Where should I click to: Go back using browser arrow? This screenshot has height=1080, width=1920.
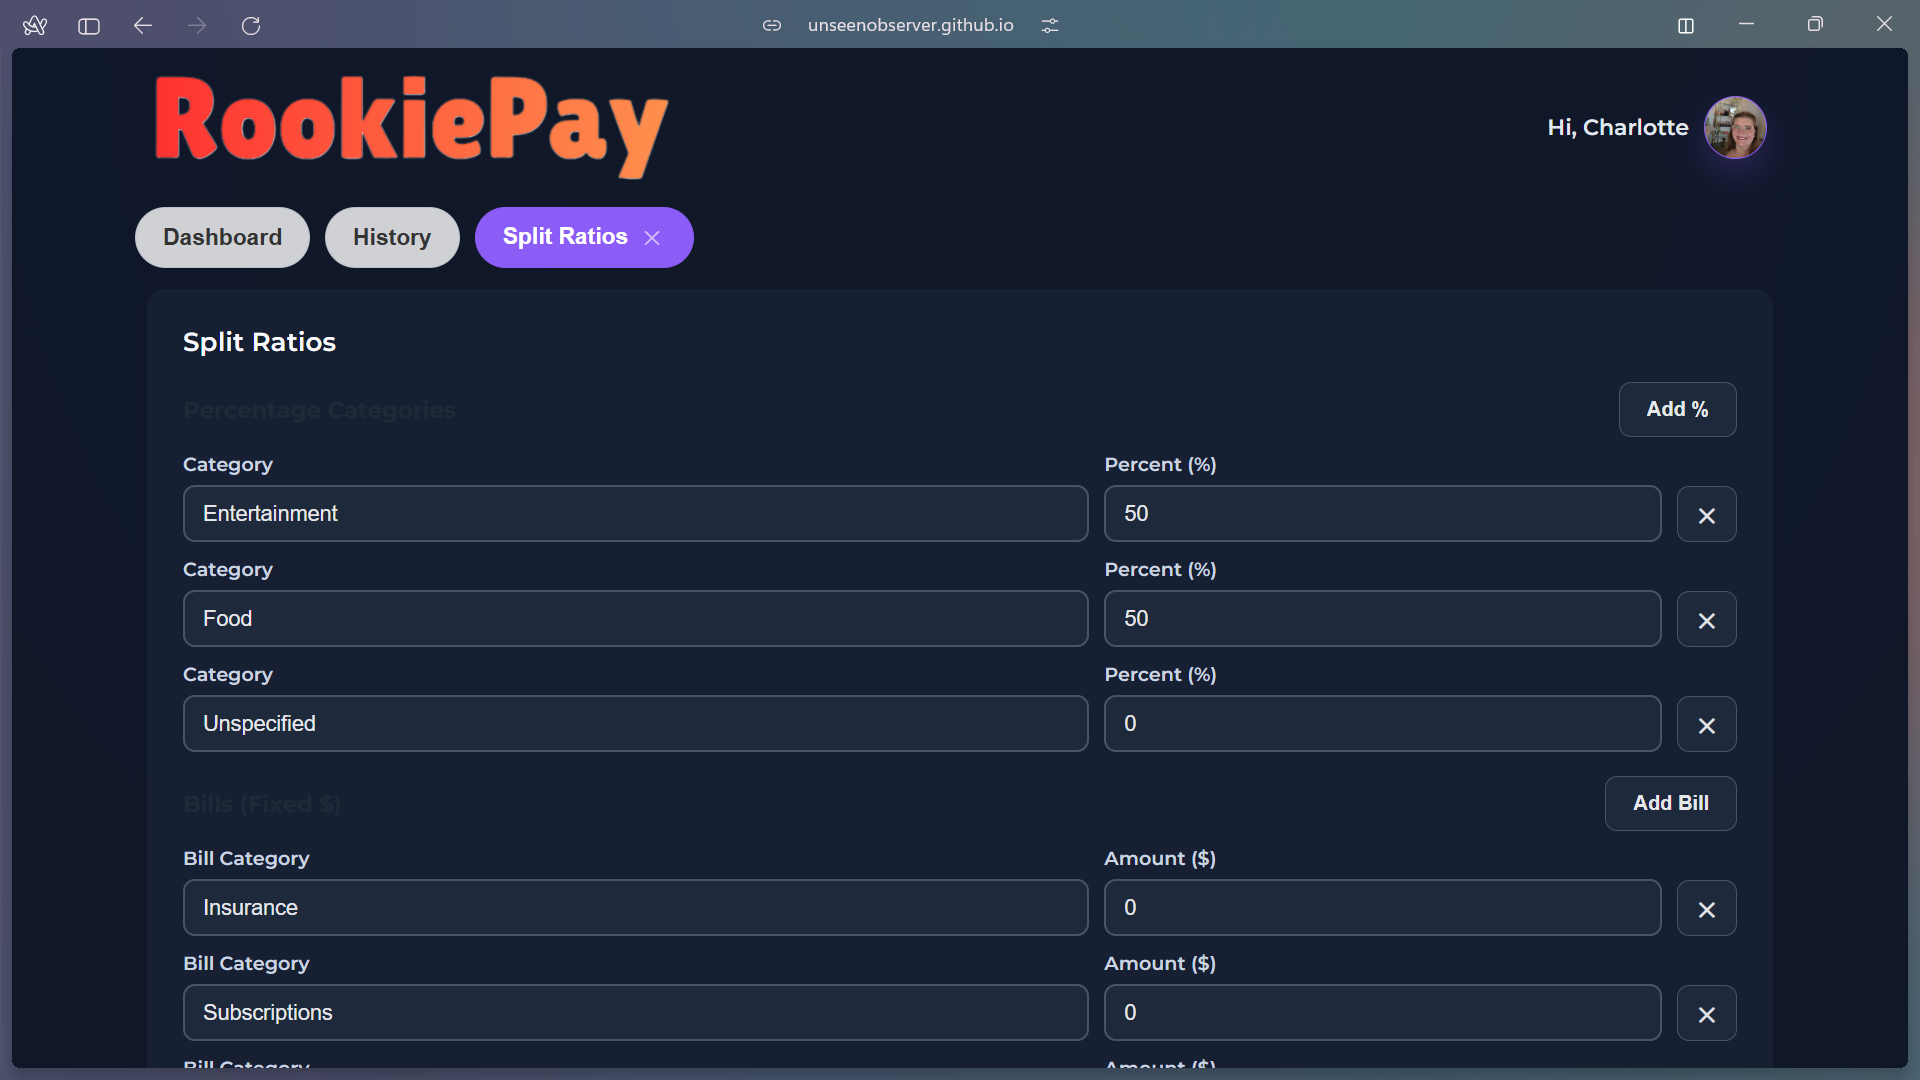[143, 26]
